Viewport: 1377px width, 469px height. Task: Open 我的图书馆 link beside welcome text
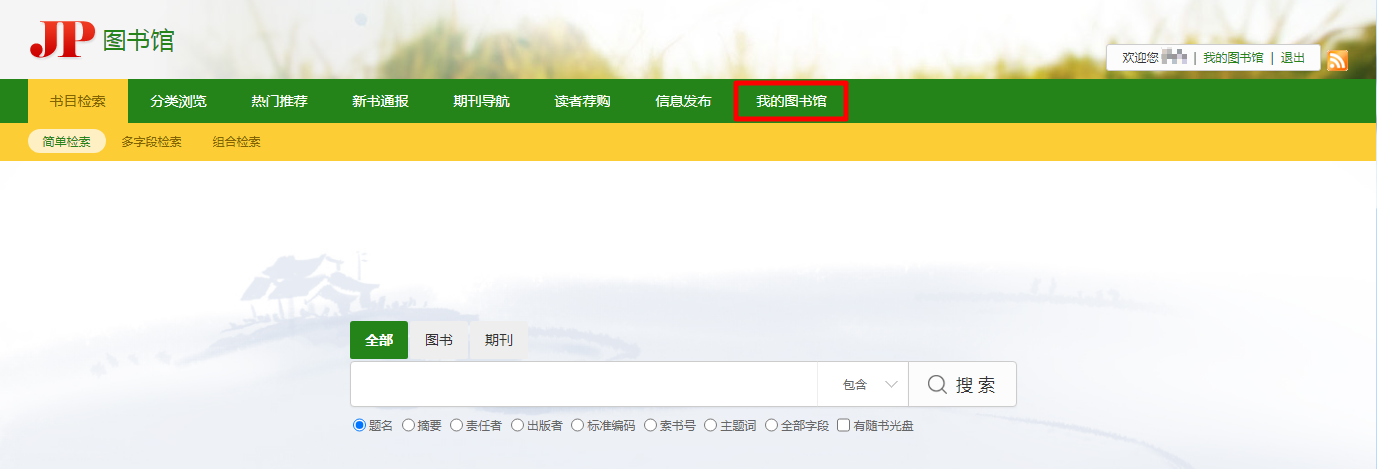pyautogui.click(x=1233, y=58)
